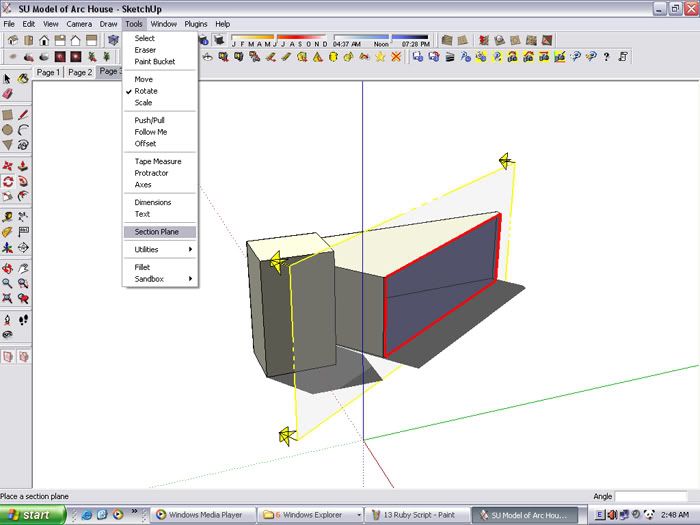Select the red pencil Line tool
This screenshot has width=700, height=525.
click(23, 115)
